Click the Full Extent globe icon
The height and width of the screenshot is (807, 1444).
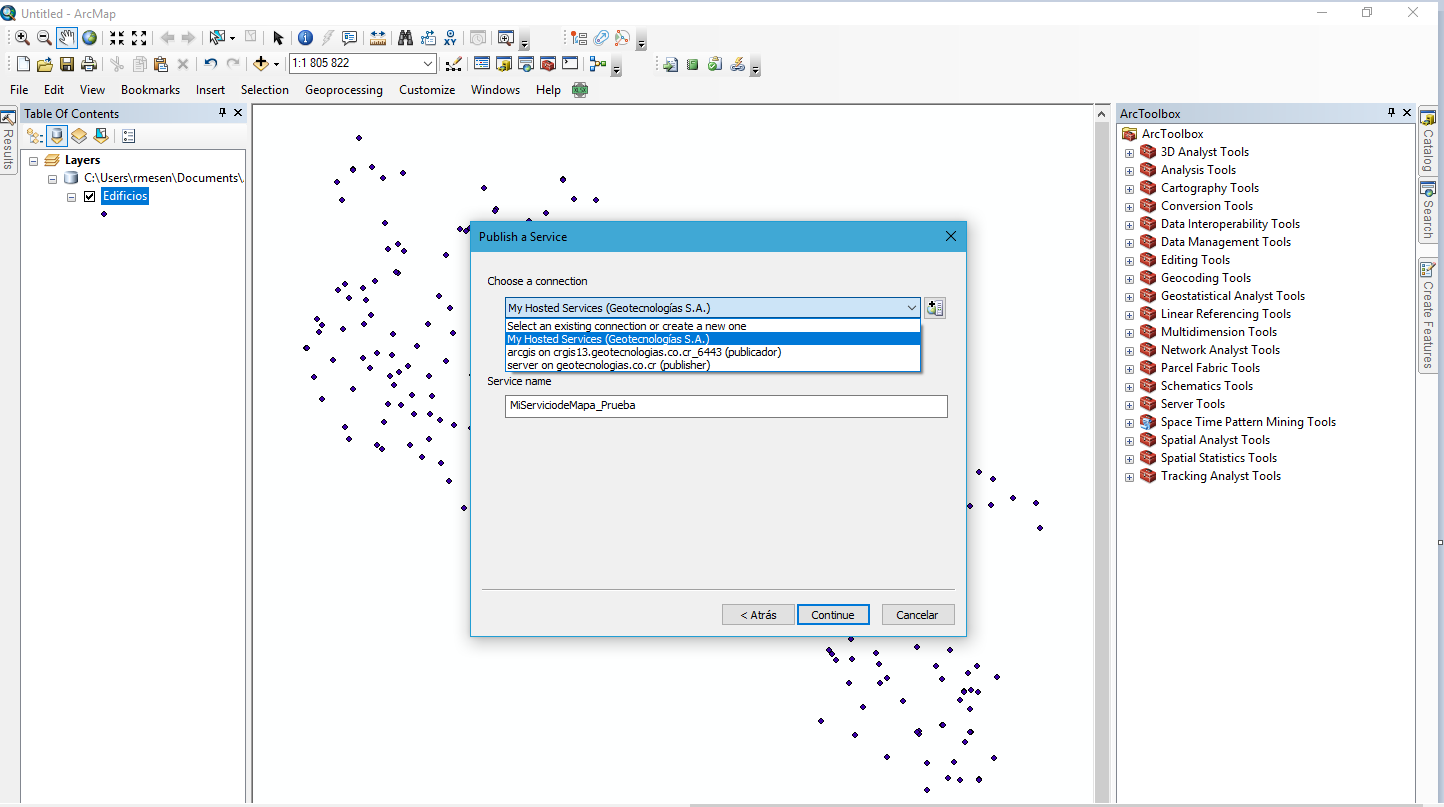(90, 38)
